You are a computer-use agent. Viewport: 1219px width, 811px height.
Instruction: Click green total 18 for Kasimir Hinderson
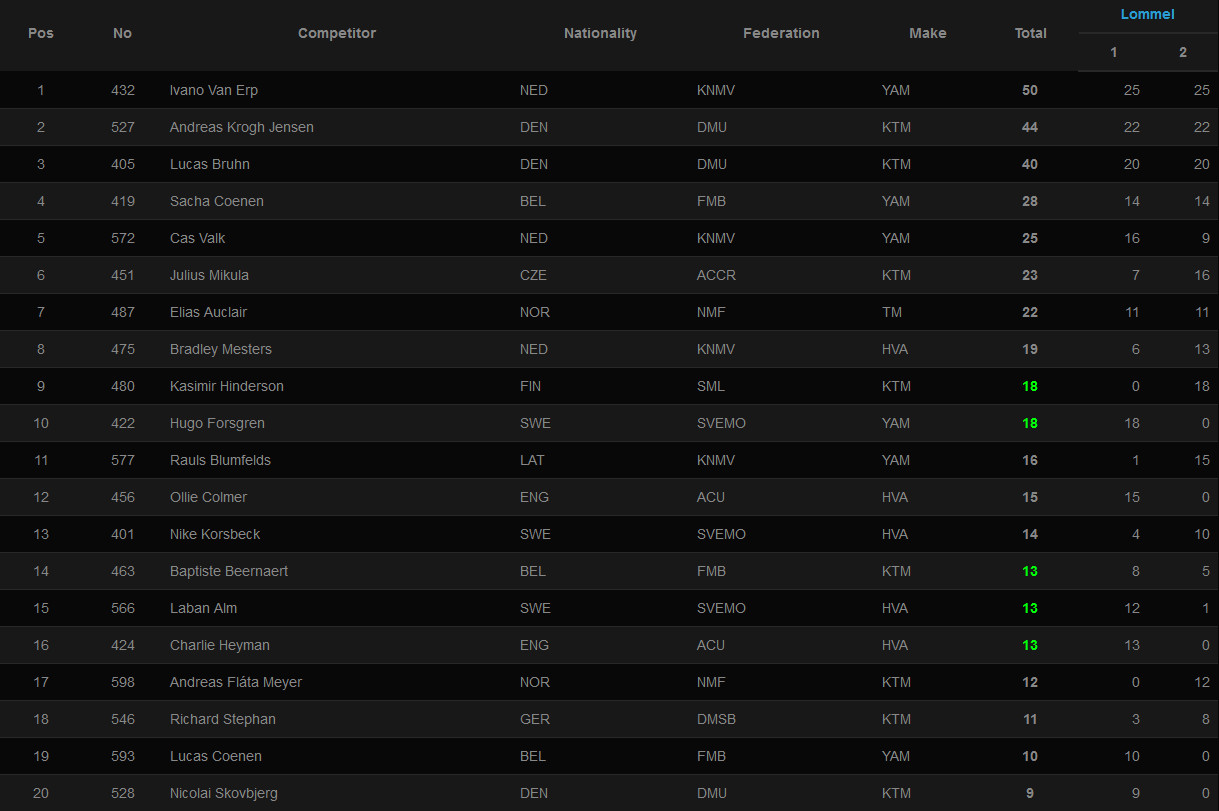1030,386
